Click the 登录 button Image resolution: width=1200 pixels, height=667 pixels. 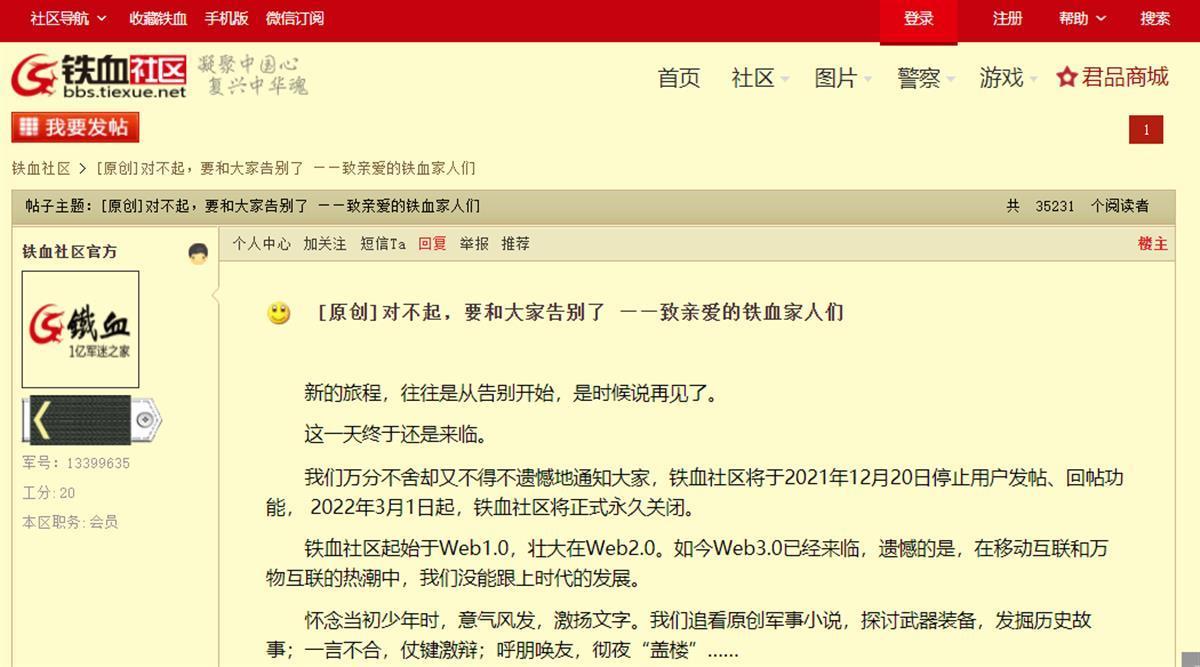(918, 18)
